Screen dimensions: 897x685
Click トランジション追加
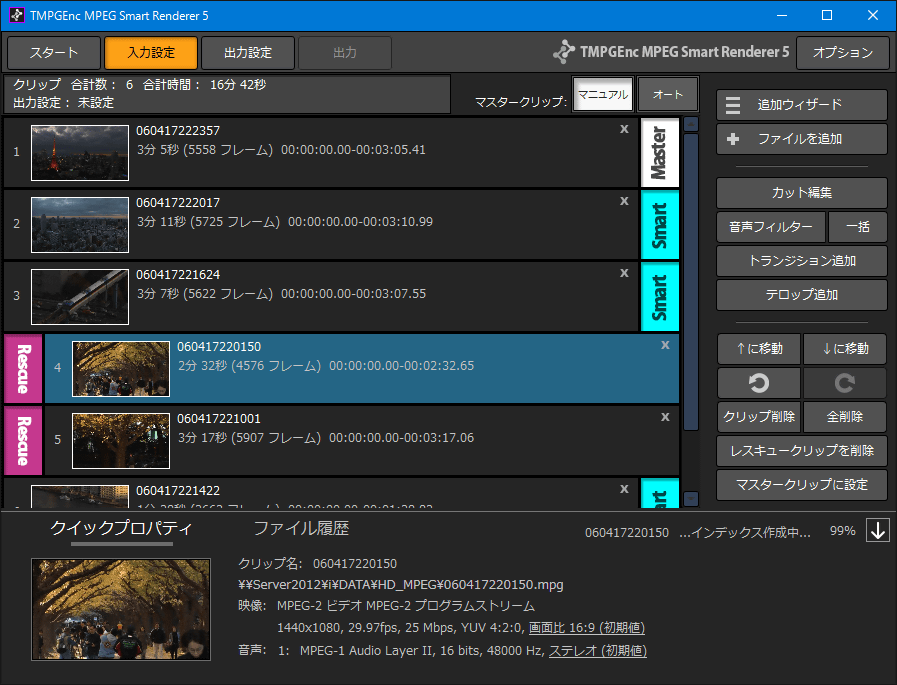801,261
